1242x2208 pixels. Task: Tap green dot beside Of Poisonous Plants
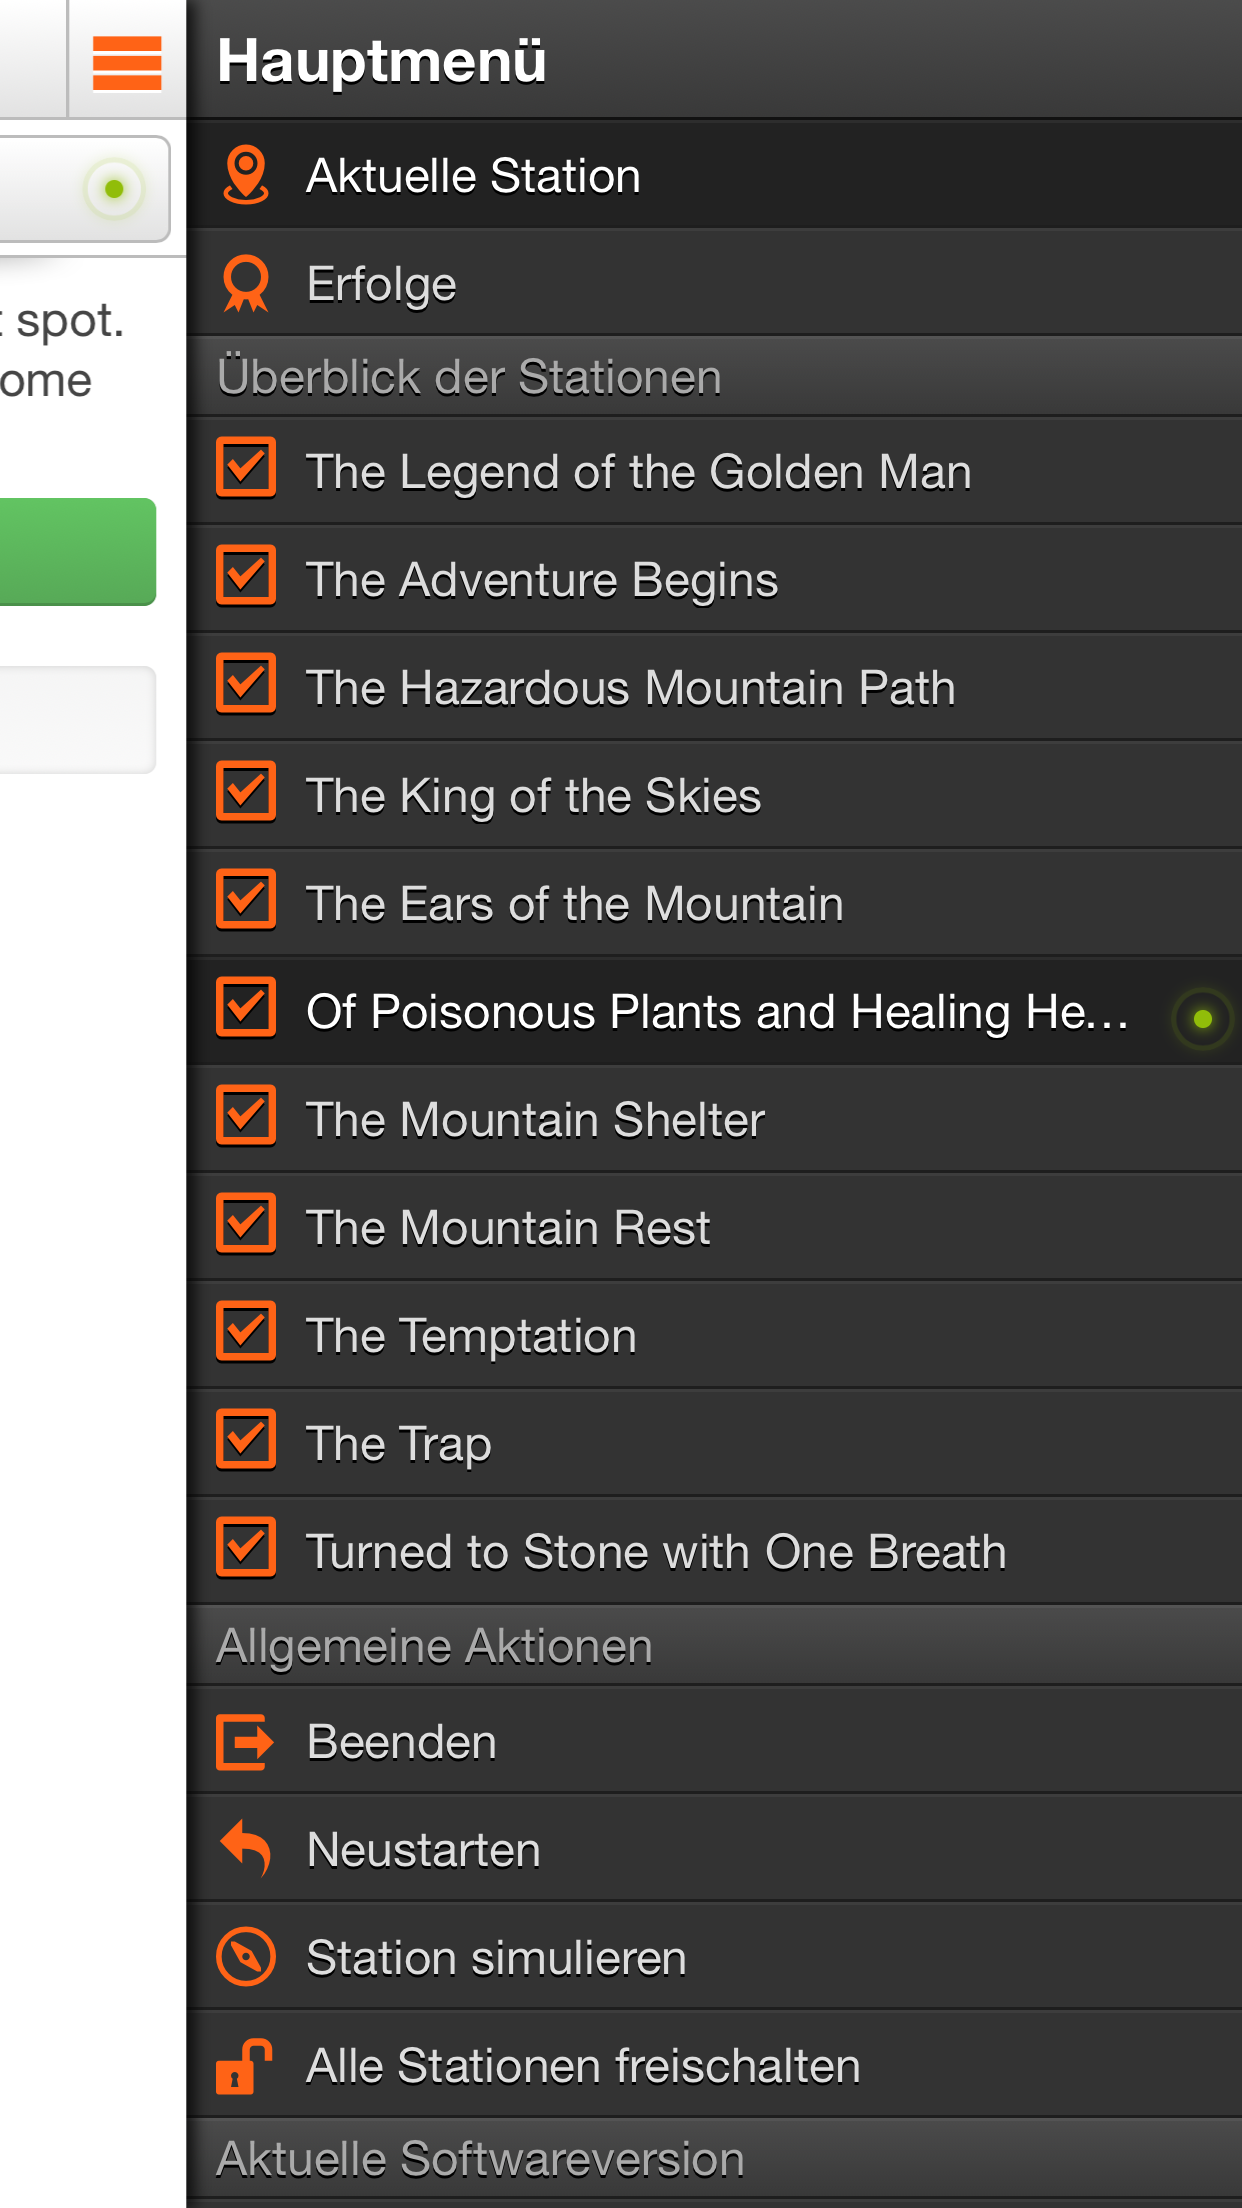(x=1202, y=1018)
